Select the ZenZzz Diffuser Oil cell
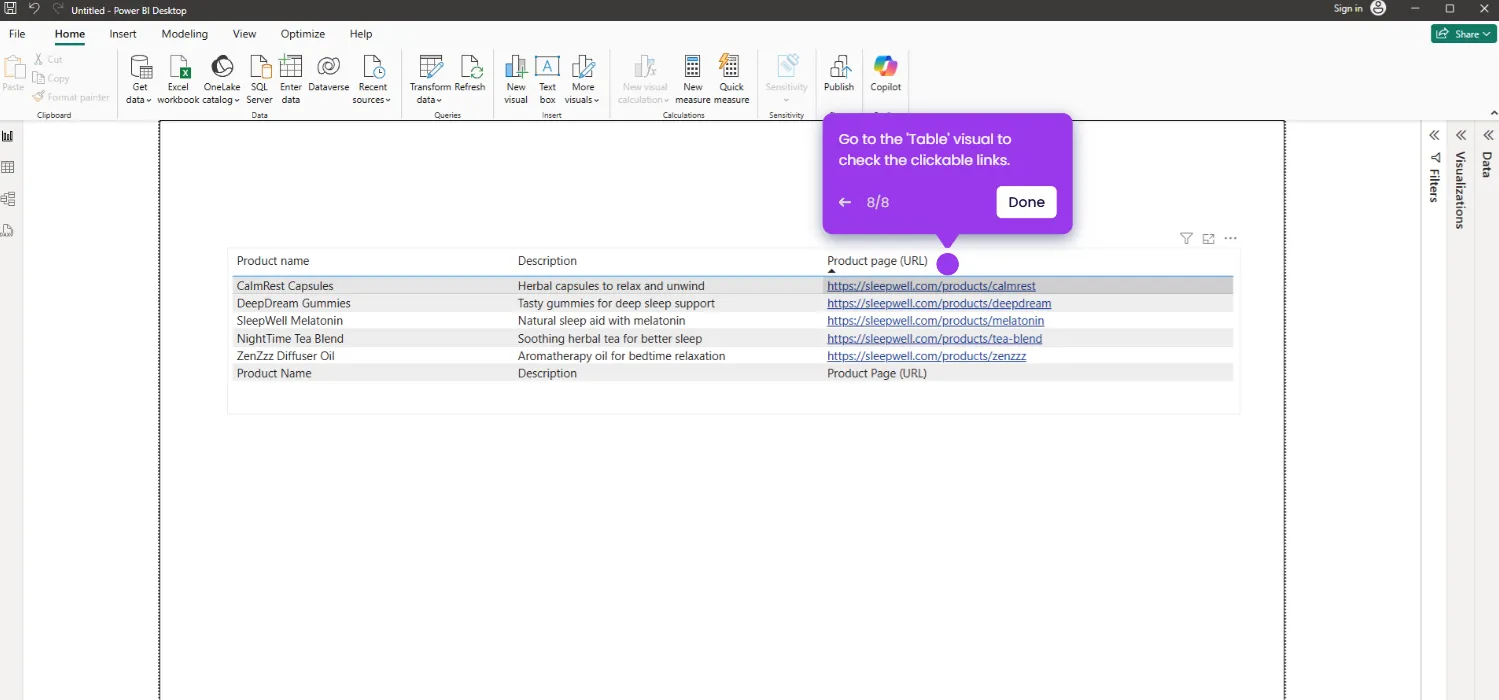 (285, 356)
